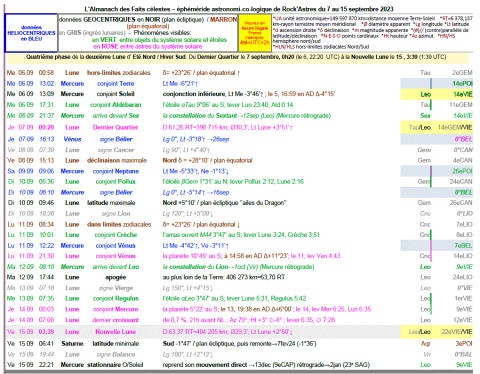Select the 'dernier croissant' pink event
Viewport: 480px width, 374px height.
(115, 320)
